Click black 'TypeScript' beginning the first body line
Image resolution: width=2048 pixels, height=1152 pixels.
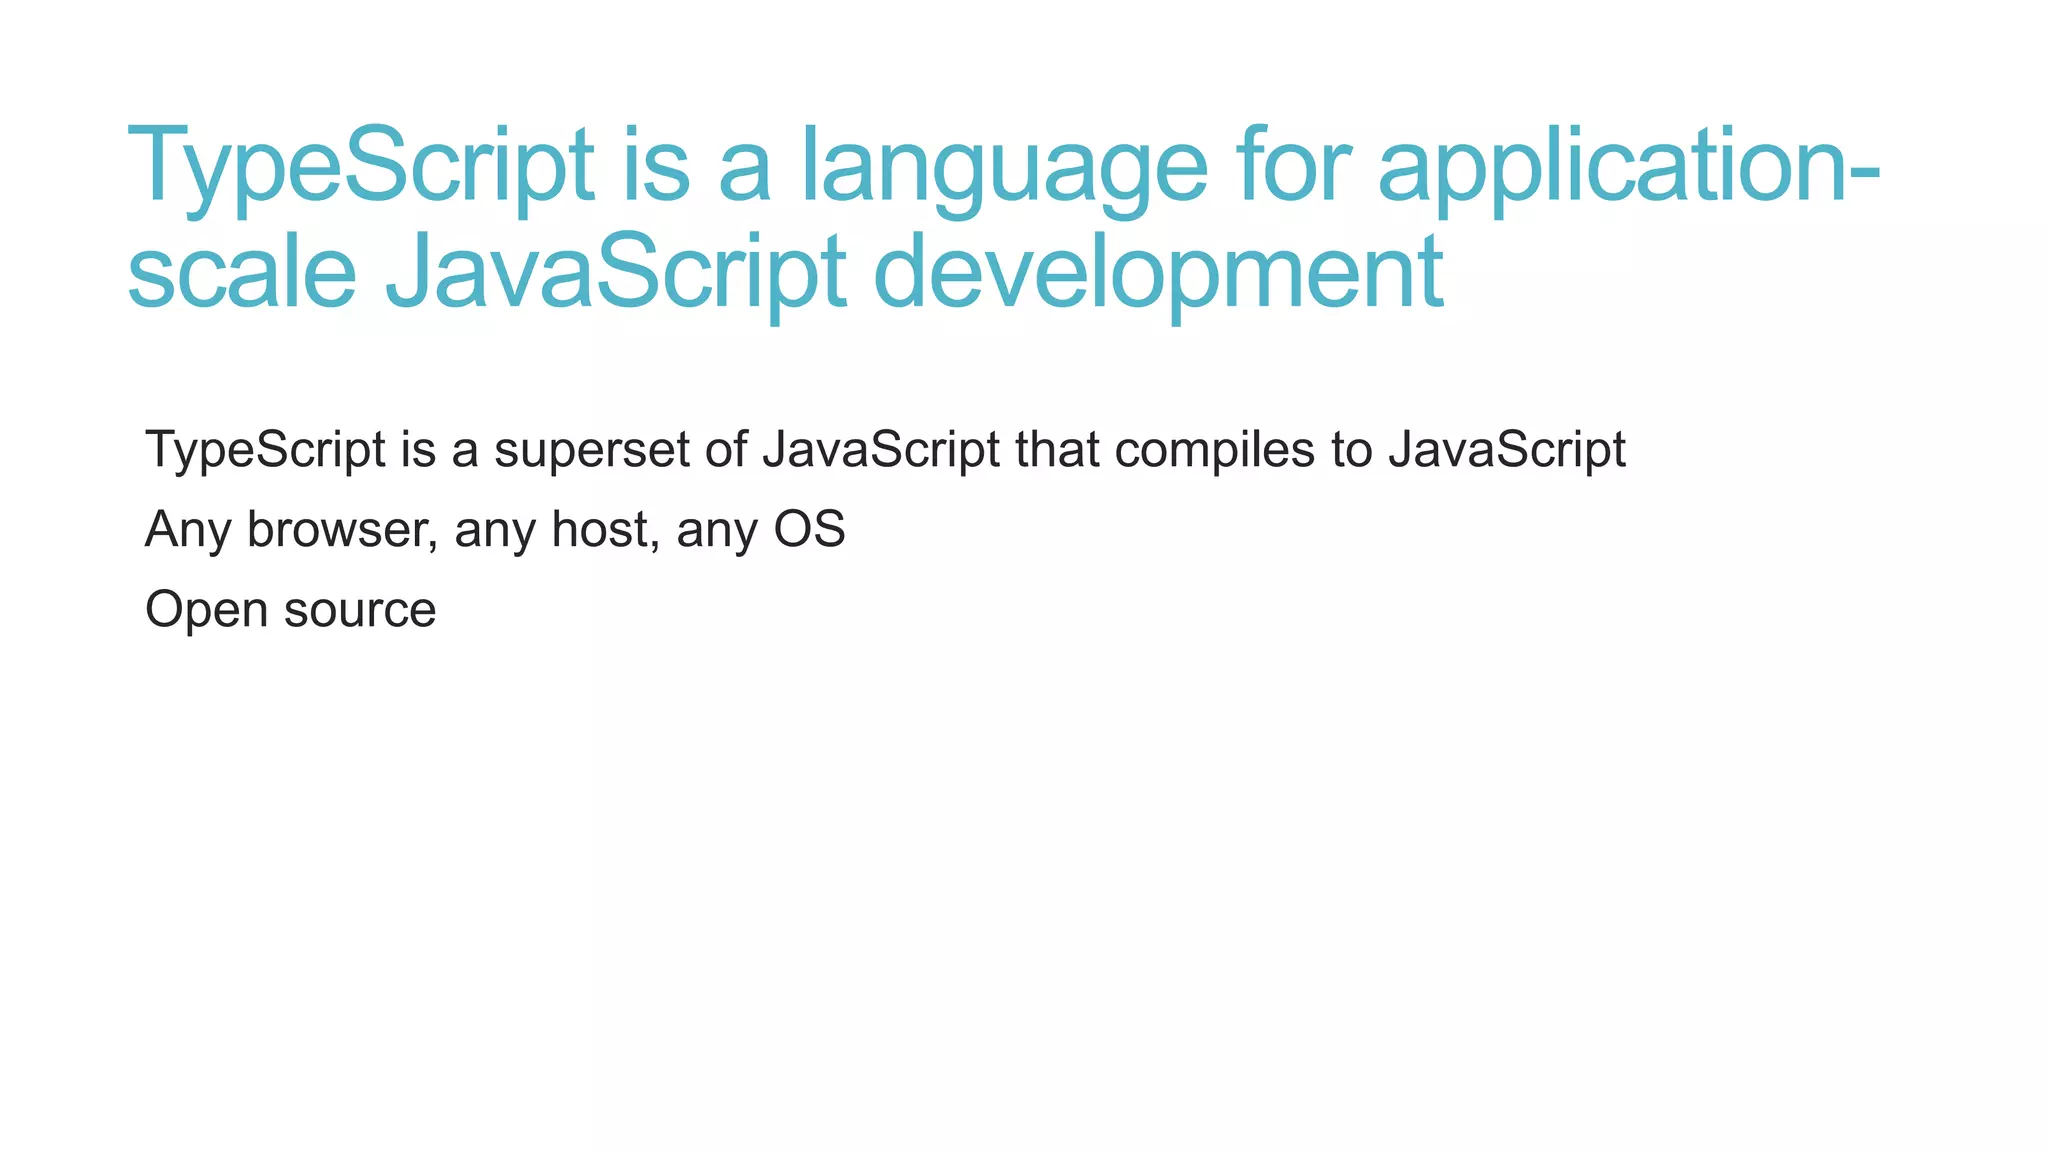point(266,449)
